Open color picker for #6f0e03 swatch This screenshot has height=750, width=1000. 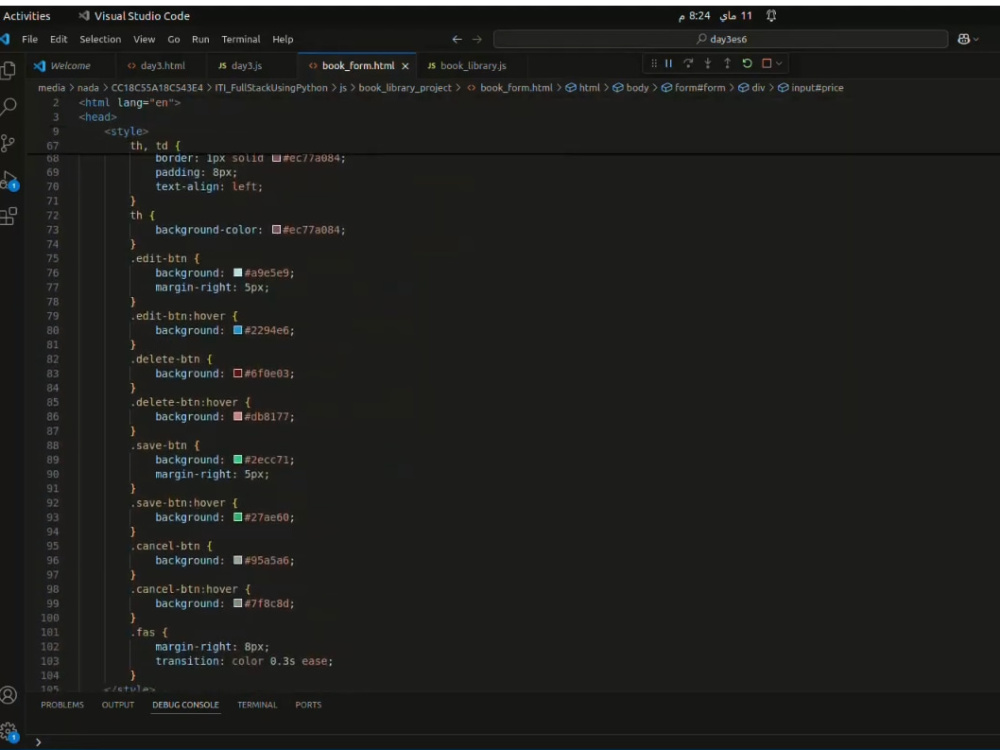(x=238, y=373)
